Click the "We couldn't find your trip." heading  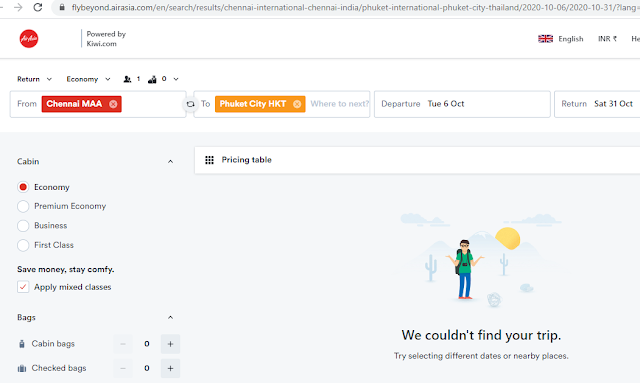tap(481, 335)
